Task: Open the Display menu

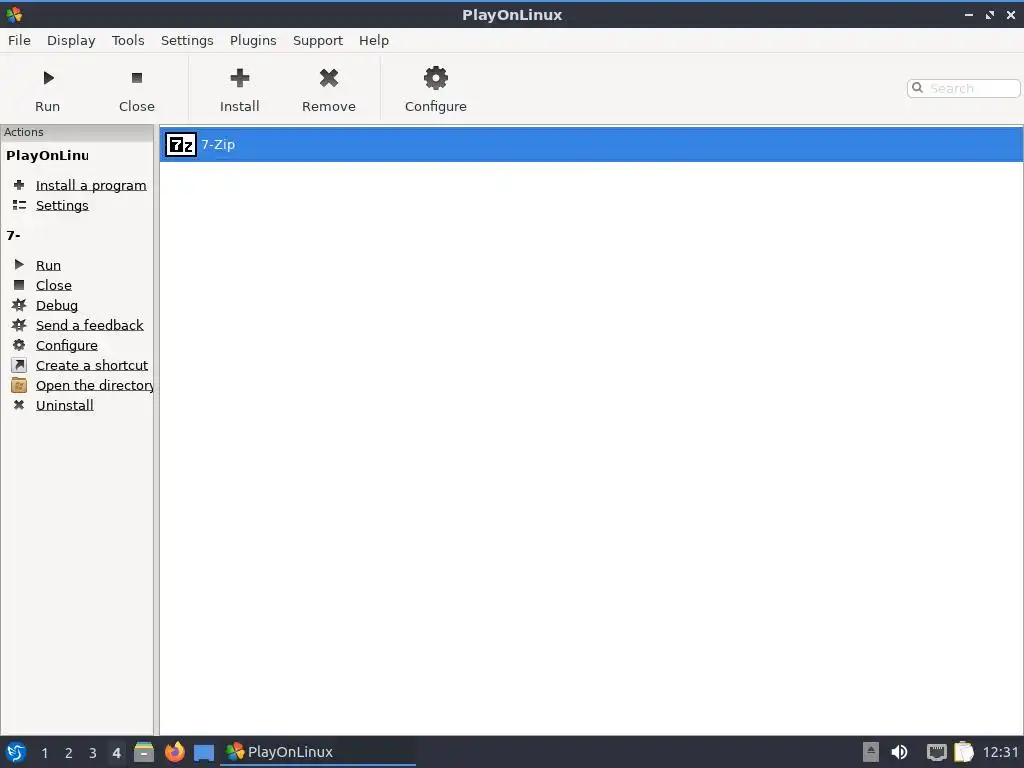Action: click(x=71, y=40)
